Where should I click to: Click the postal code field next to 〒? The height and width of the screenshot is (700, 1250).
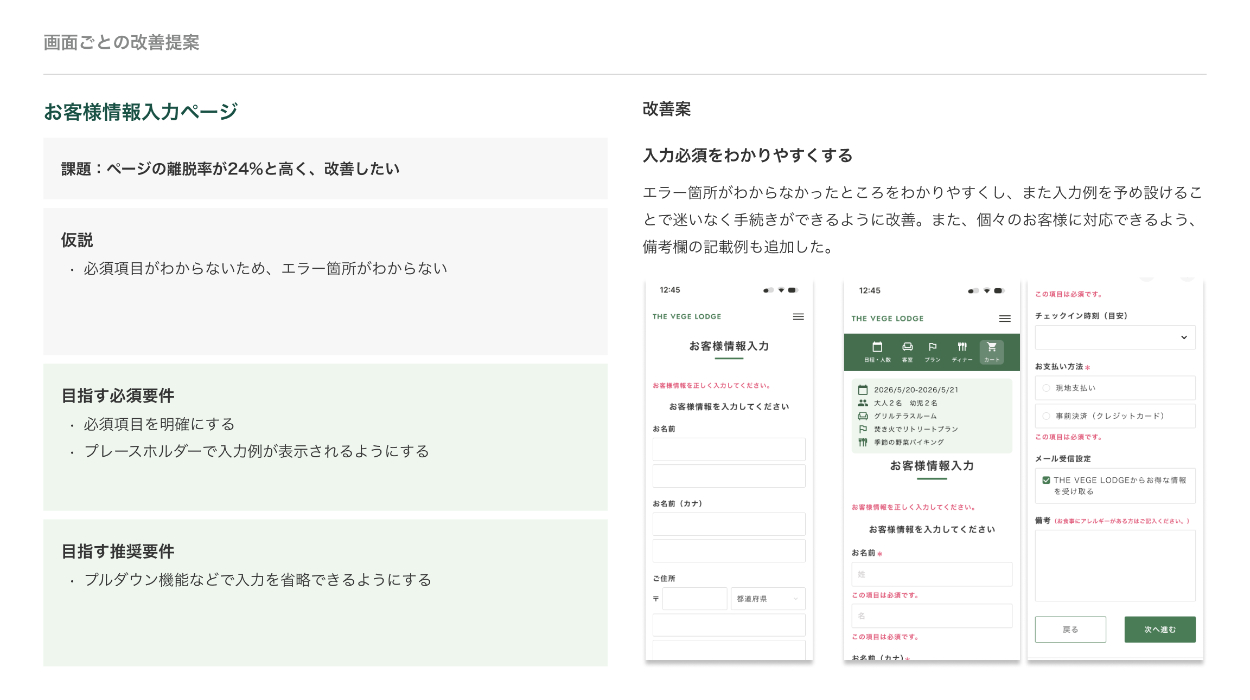tap(694, 599)
